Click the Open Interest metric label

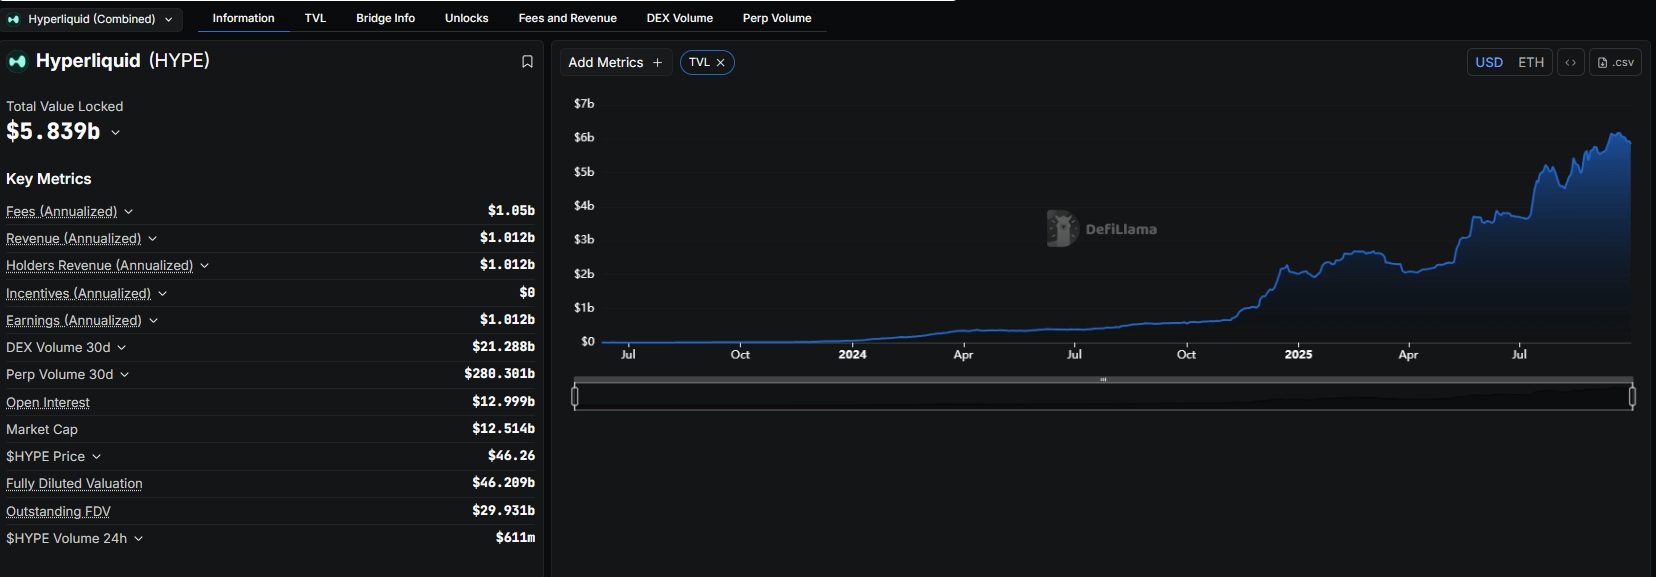pos(48,402)
